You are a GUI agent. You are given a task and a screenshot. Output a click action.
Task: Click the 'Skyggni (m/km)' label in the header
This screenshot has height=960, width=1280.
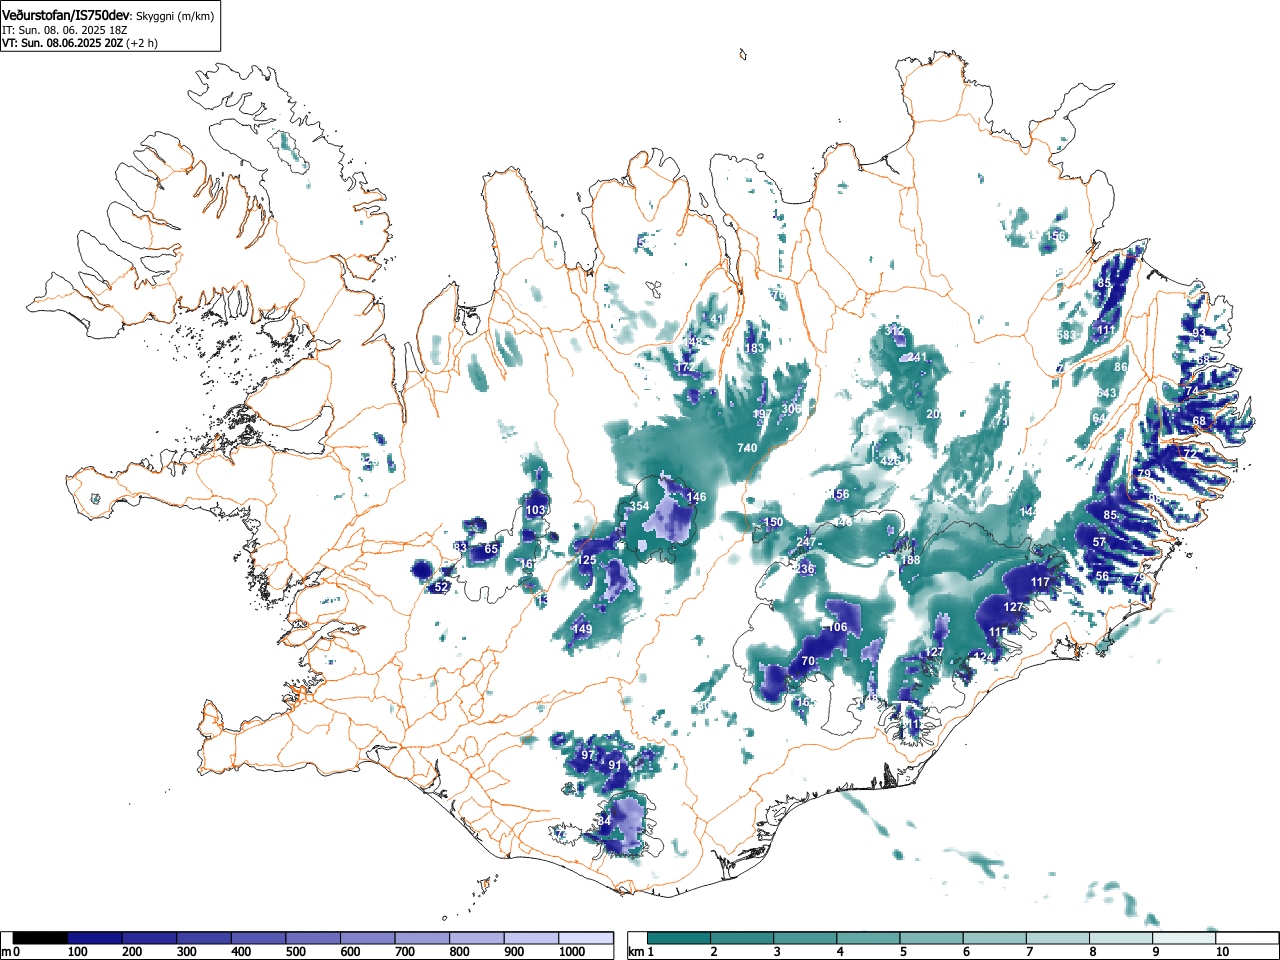[174, 16]
